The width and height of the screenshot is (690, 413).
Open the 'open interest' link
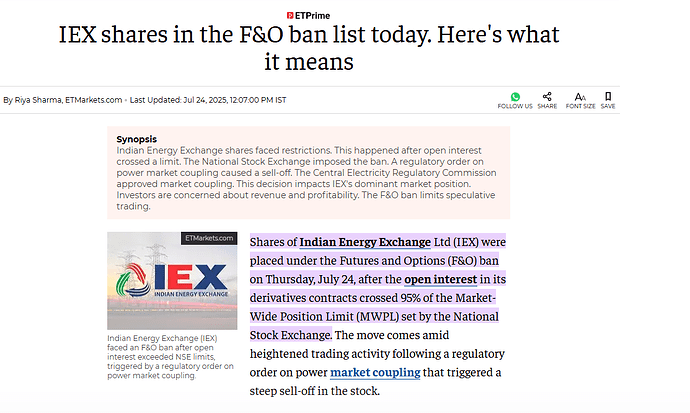[x=438, y=278]
